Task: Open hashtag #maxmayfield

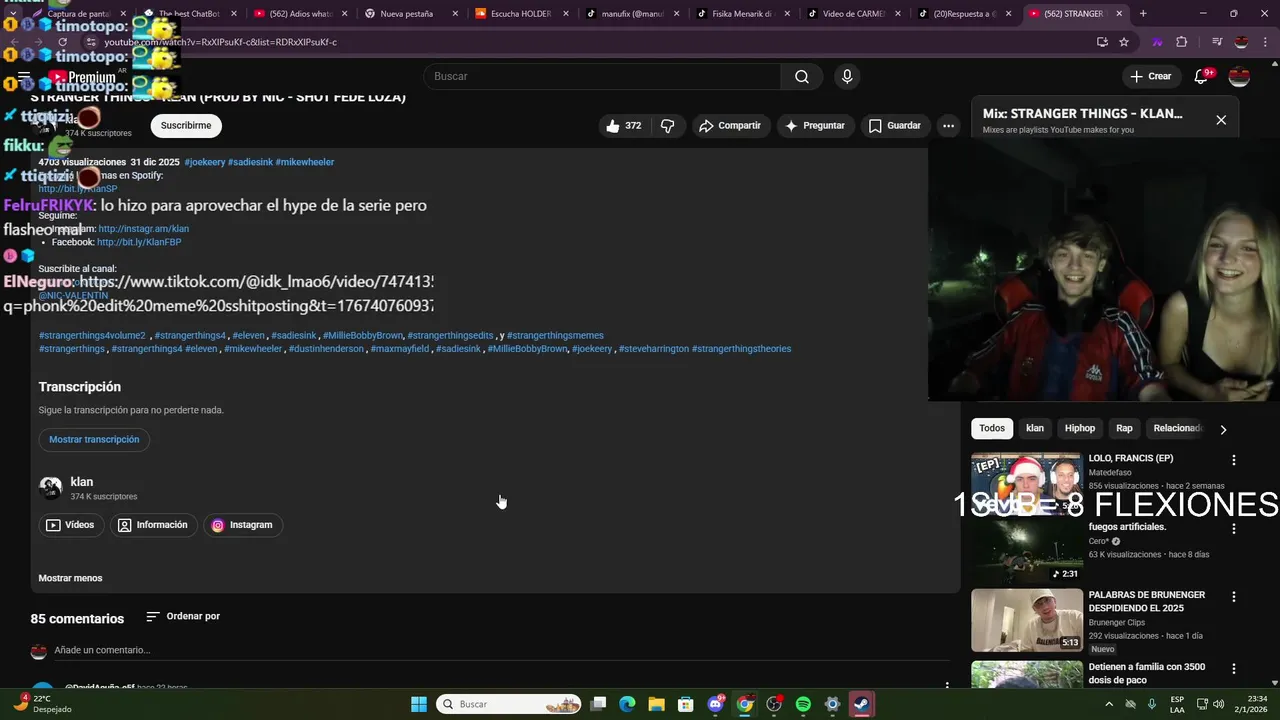Action: 400,349
